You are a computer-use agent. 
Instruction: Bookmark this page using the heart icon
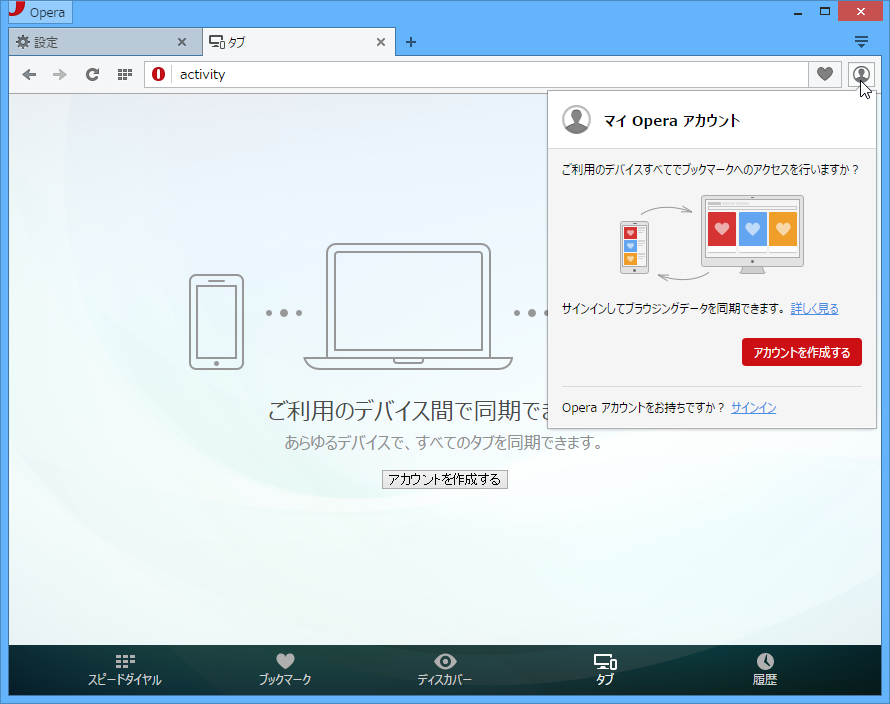[825, 74]
